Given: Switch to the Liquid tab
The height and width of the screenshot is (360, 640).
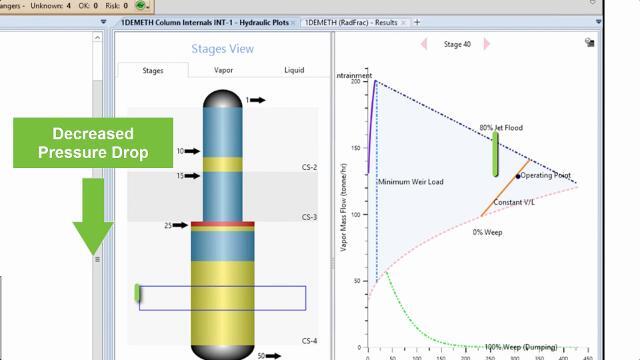Looking at the screenshot, I should pos(294,70).
